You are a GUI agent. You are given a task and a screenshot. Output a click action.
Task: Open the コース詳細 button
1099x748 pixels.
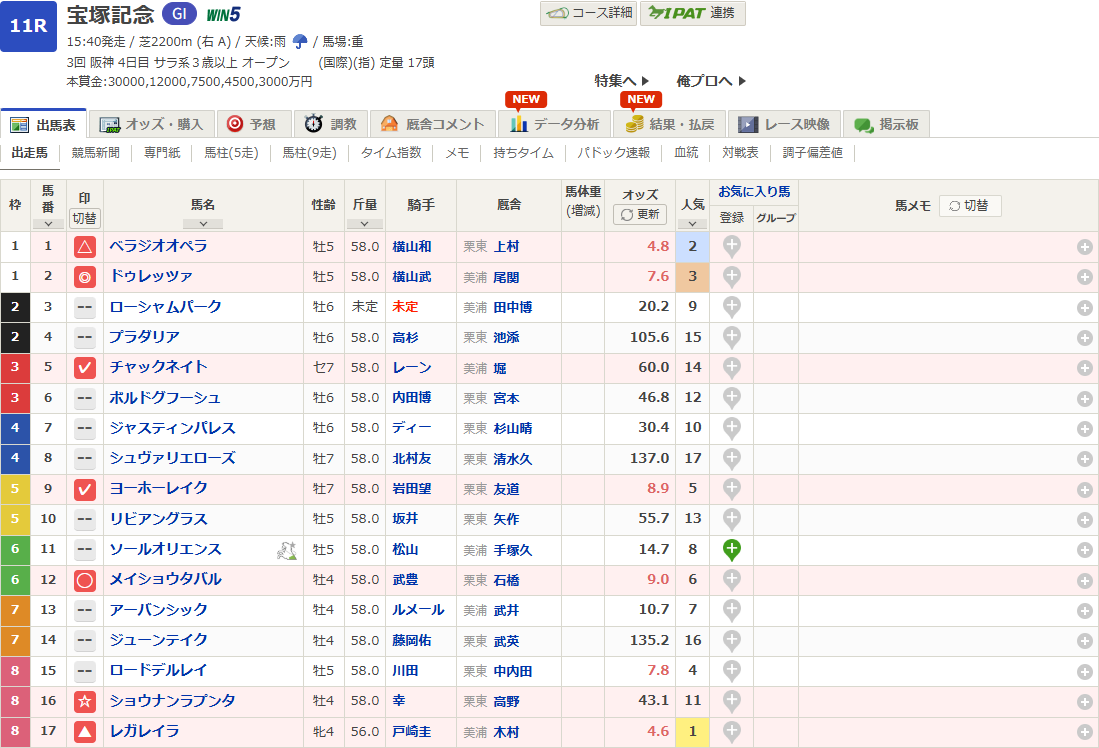[588, 13]
